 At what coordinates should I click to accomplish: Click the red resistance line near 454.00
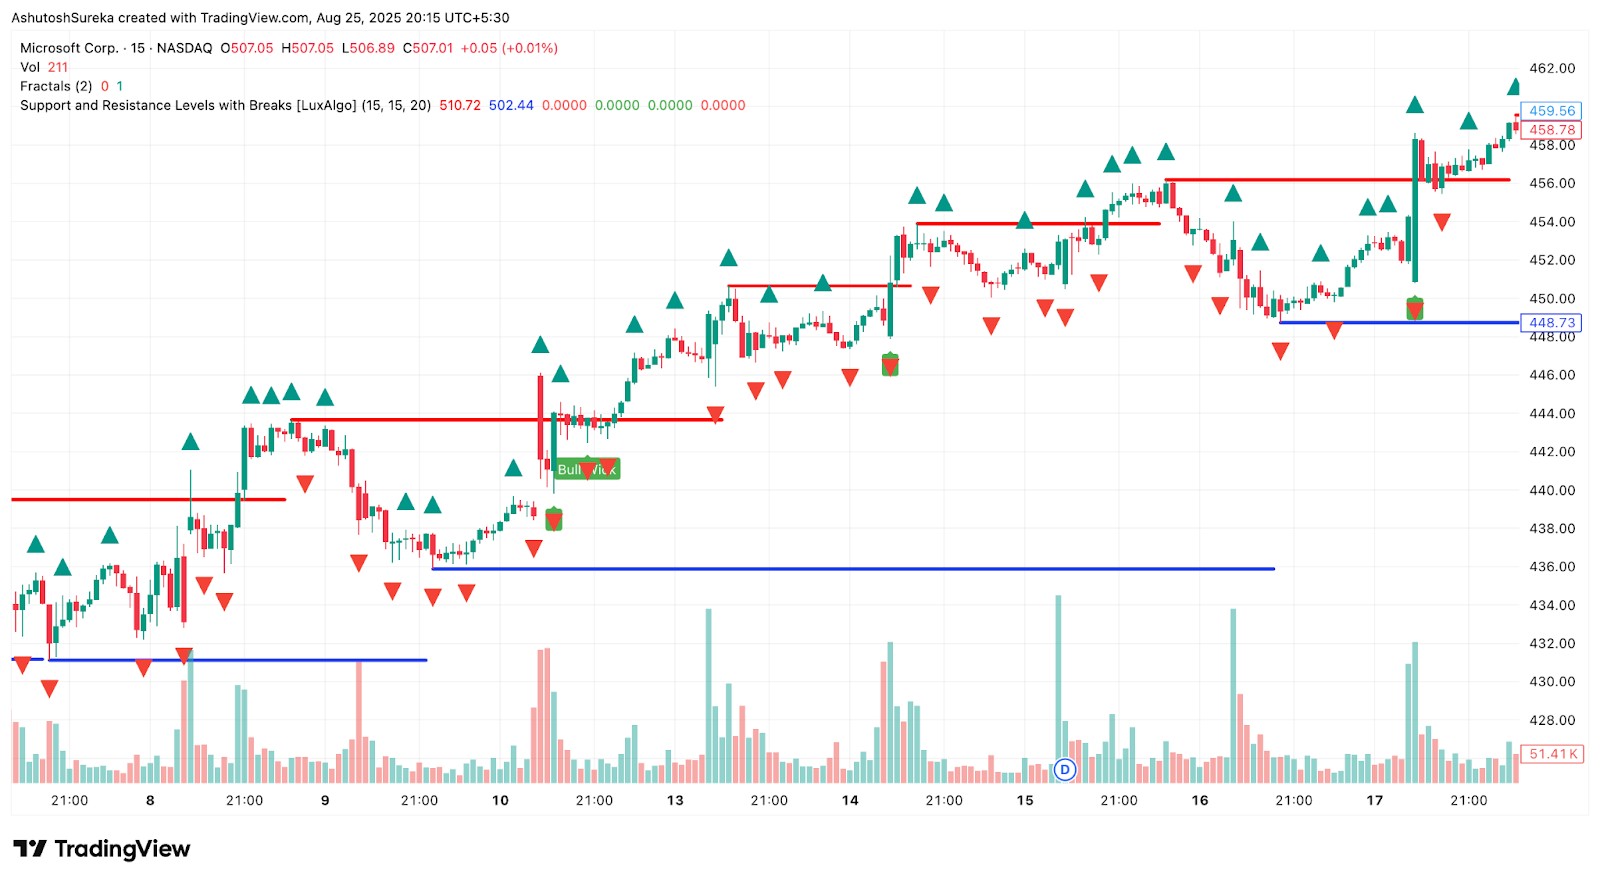tap(1038, 223)
